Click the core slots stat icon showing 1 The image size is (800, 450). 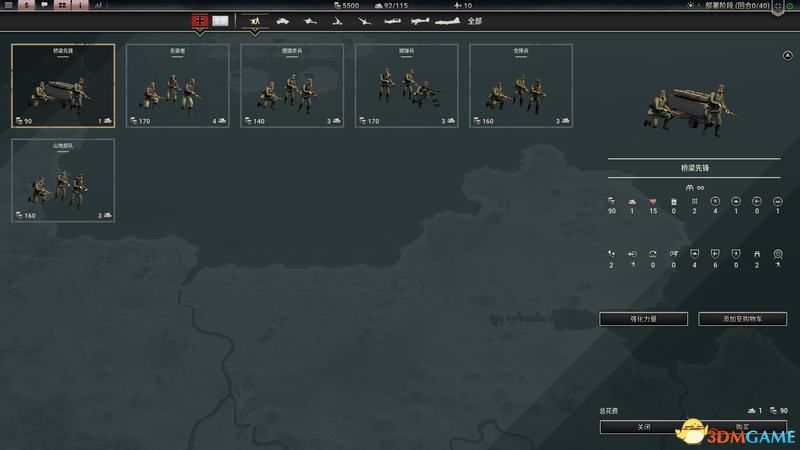pyautogui.click(x=632, y=202)
